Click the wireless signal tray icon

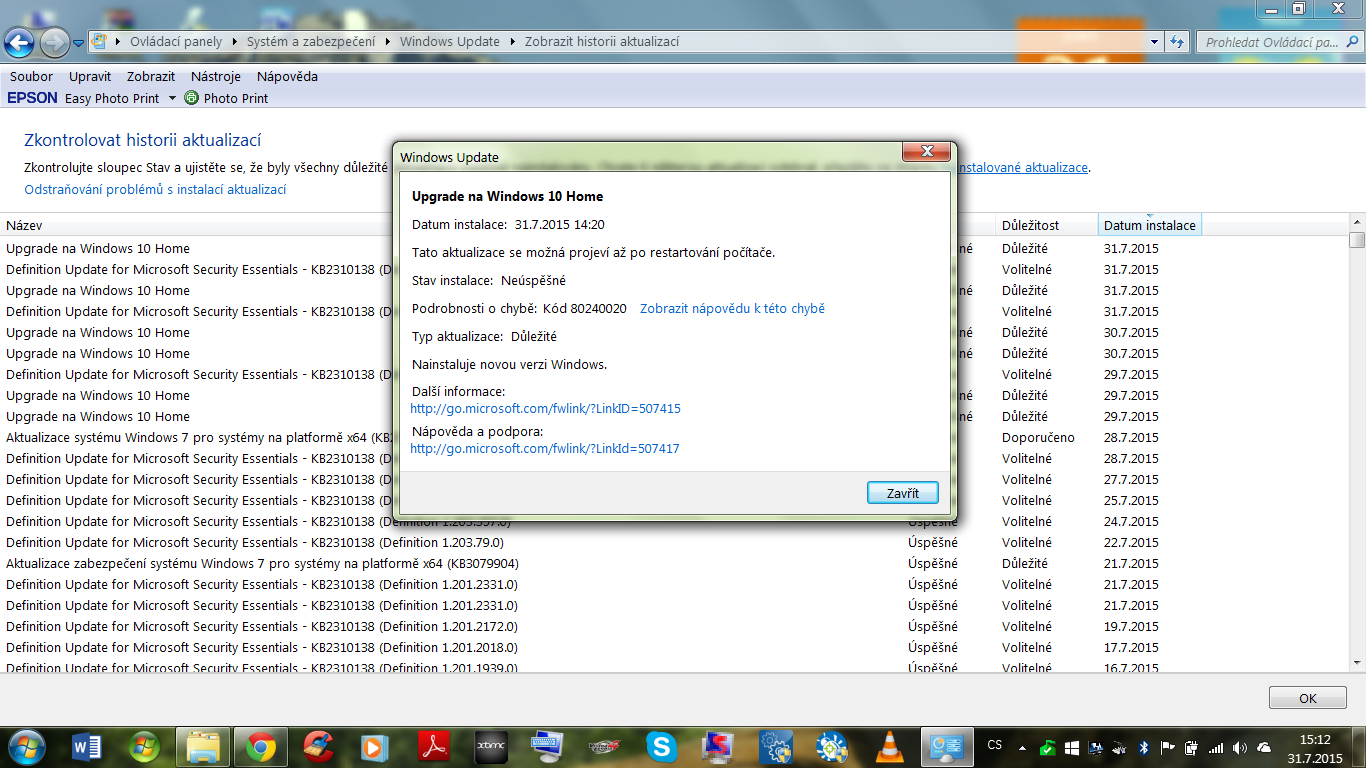pos(1216,747)
